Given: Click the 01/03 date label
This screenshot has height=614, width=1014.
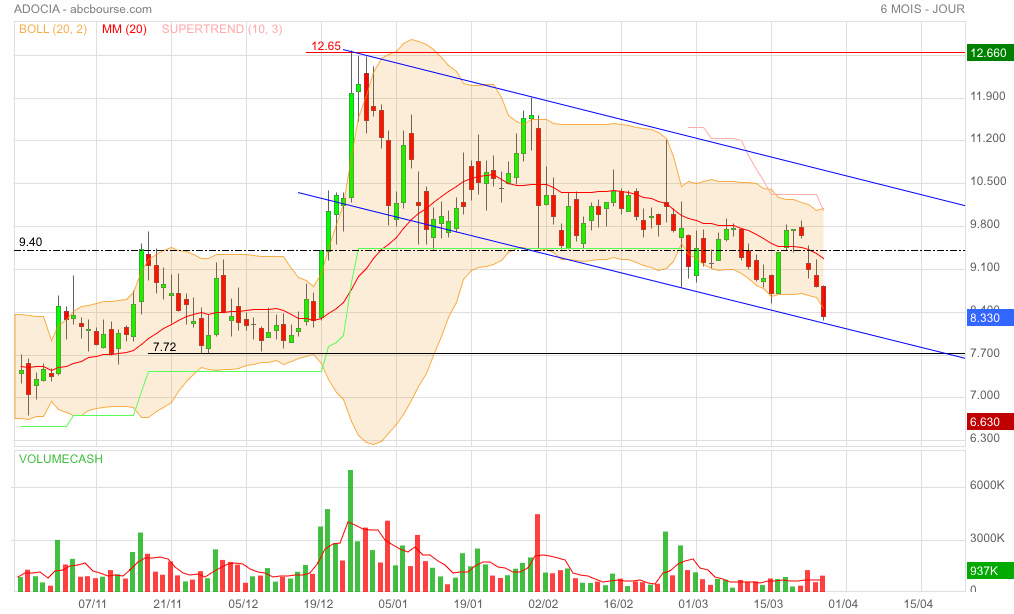Looking at the screenshot, I should point(693,604).
